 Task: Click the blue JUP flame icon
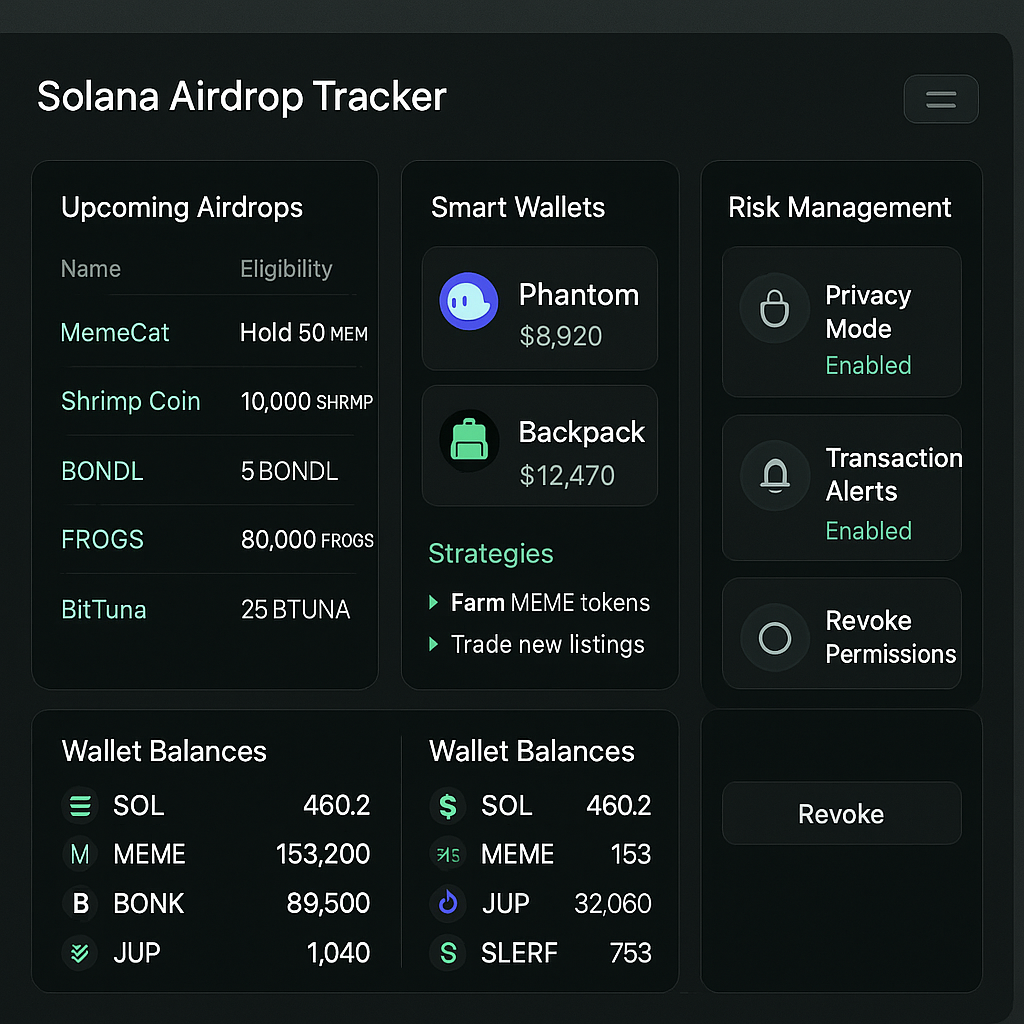pyautogui.click(x=448, y=903)
